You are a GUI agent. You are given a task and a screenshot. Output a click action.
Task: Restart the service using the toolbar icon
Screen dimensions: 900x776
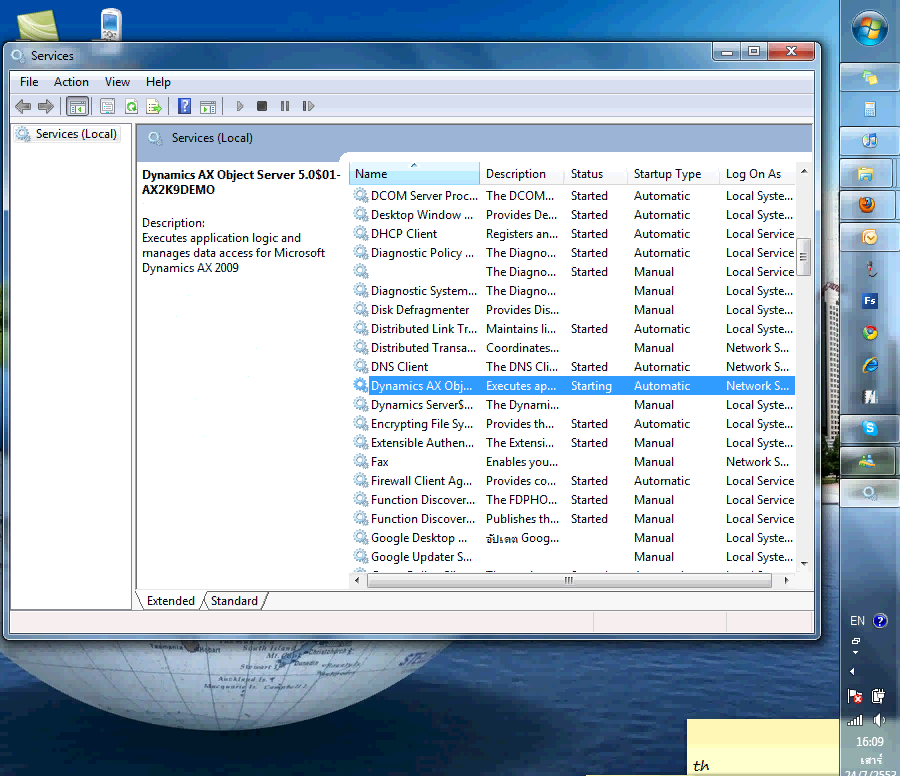(x=309, y=106)
